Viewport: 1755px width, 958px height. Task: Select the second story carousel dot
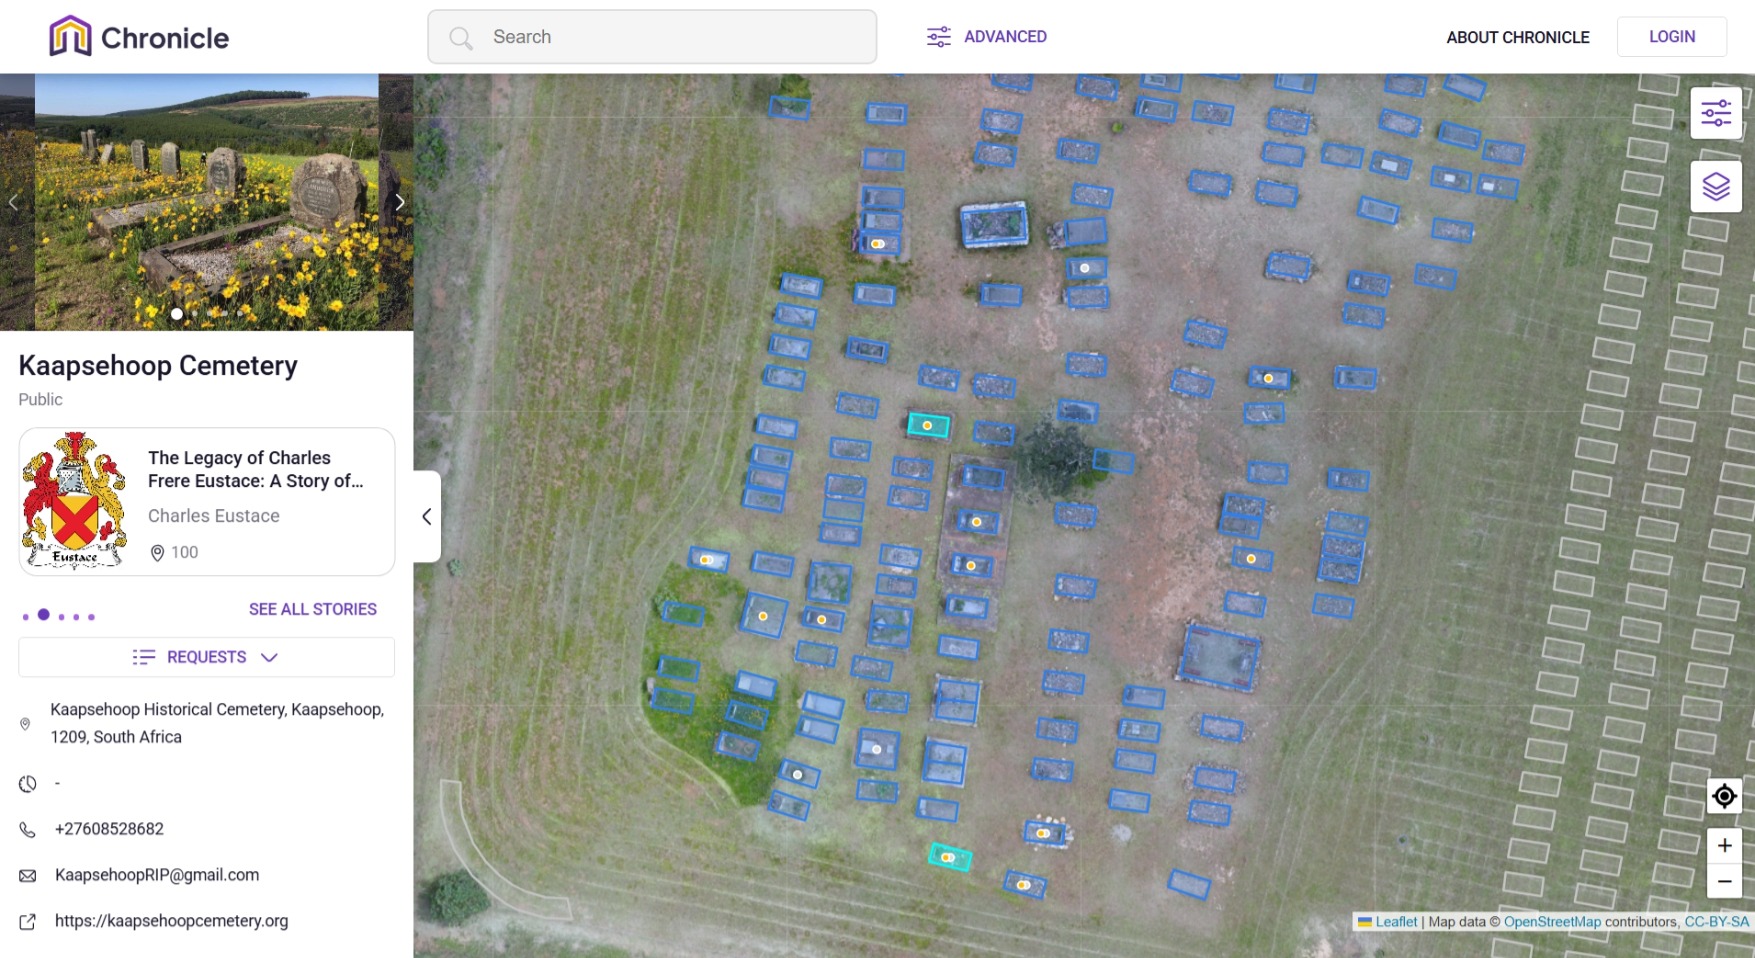tap(43, 615)
